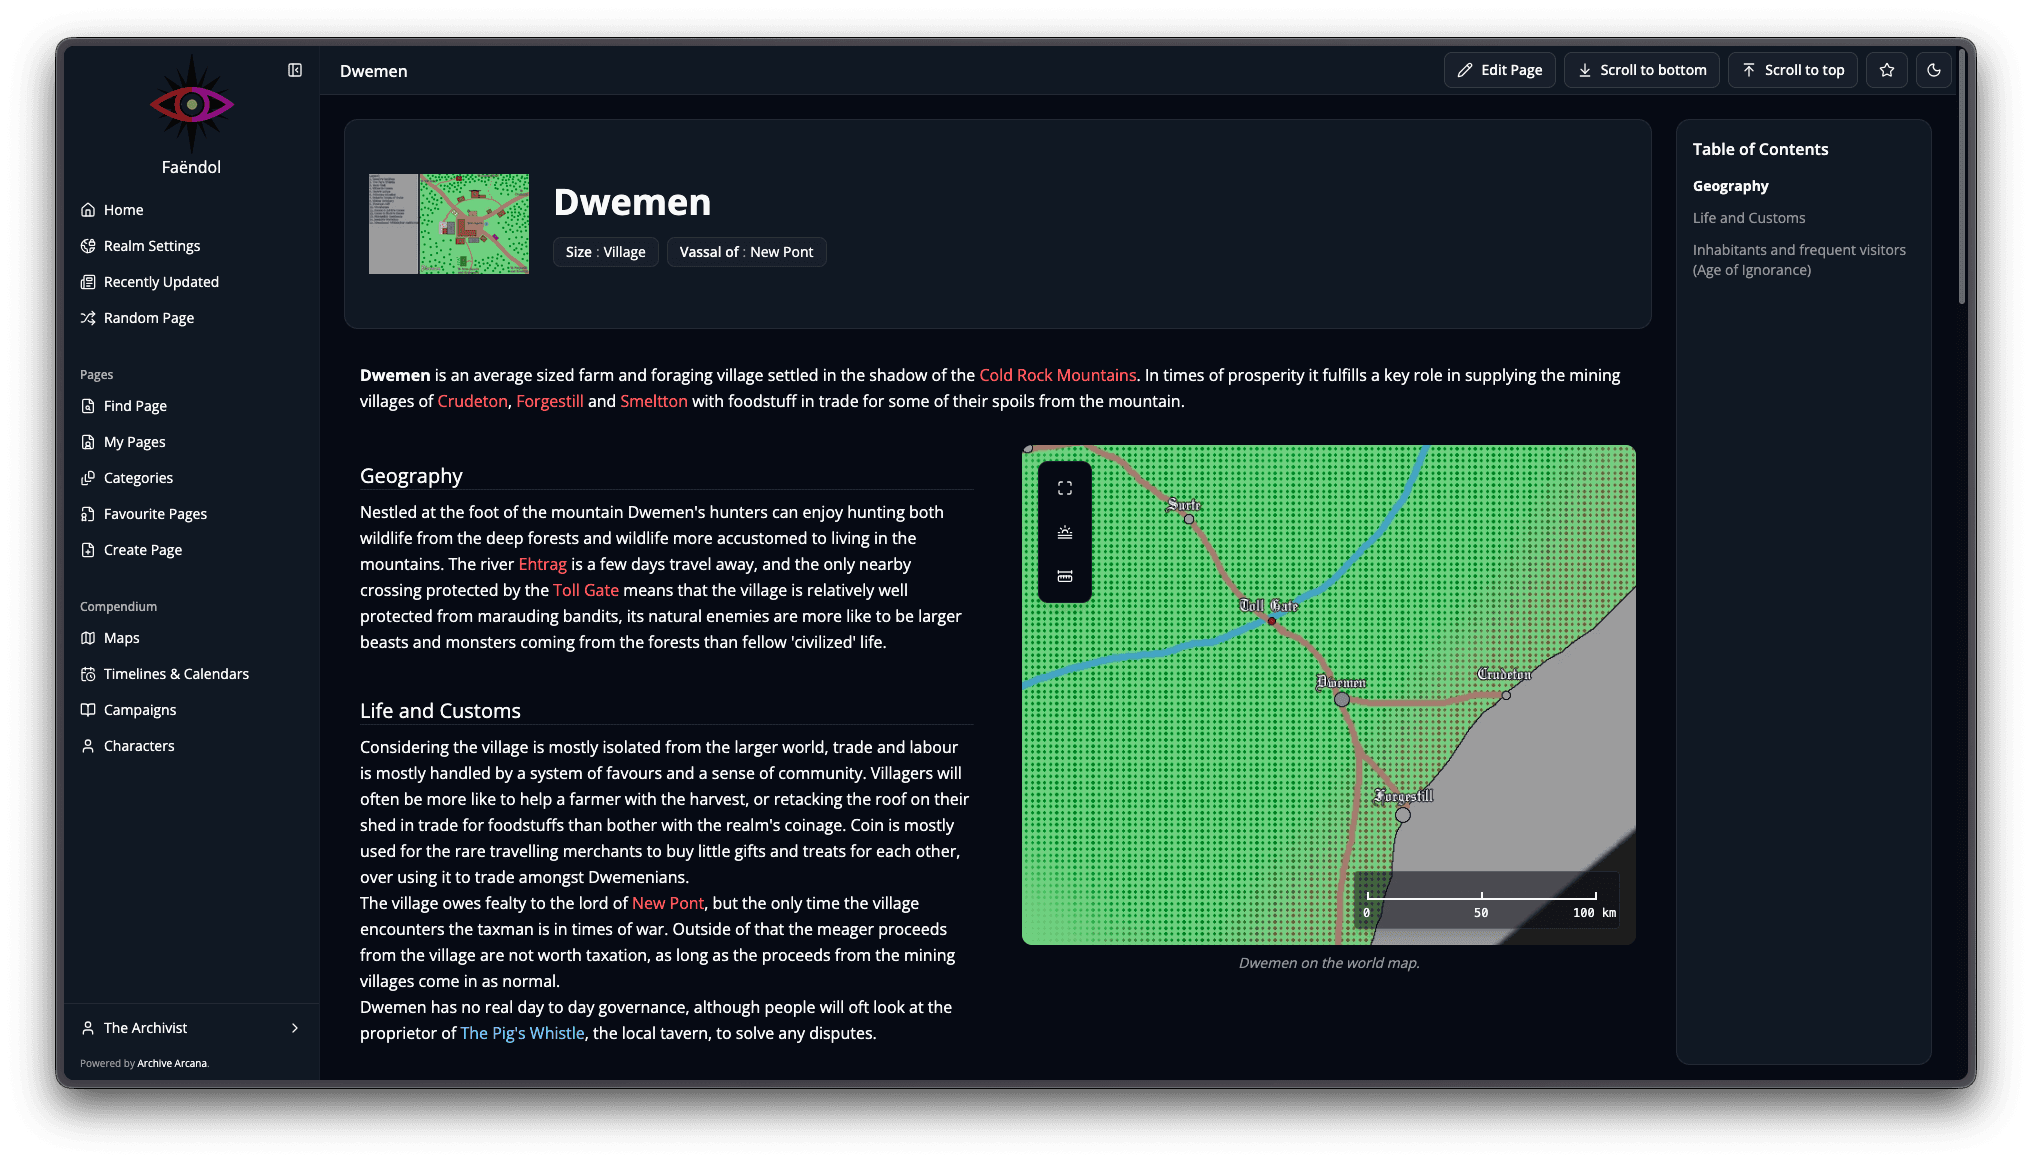Open Timelines & Calendars from the sidebar
The width and height of the screenshot is (2032, 1162).
(x=89, y=674)
